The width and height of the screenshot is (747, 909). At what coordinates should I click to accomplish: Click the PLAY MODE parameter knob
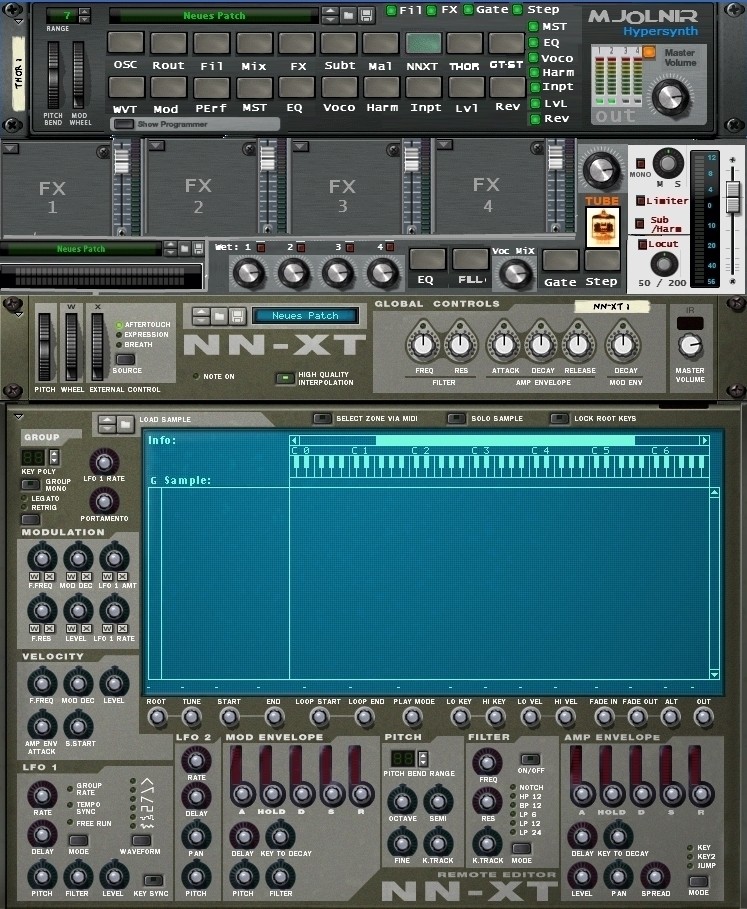point(413,717)
